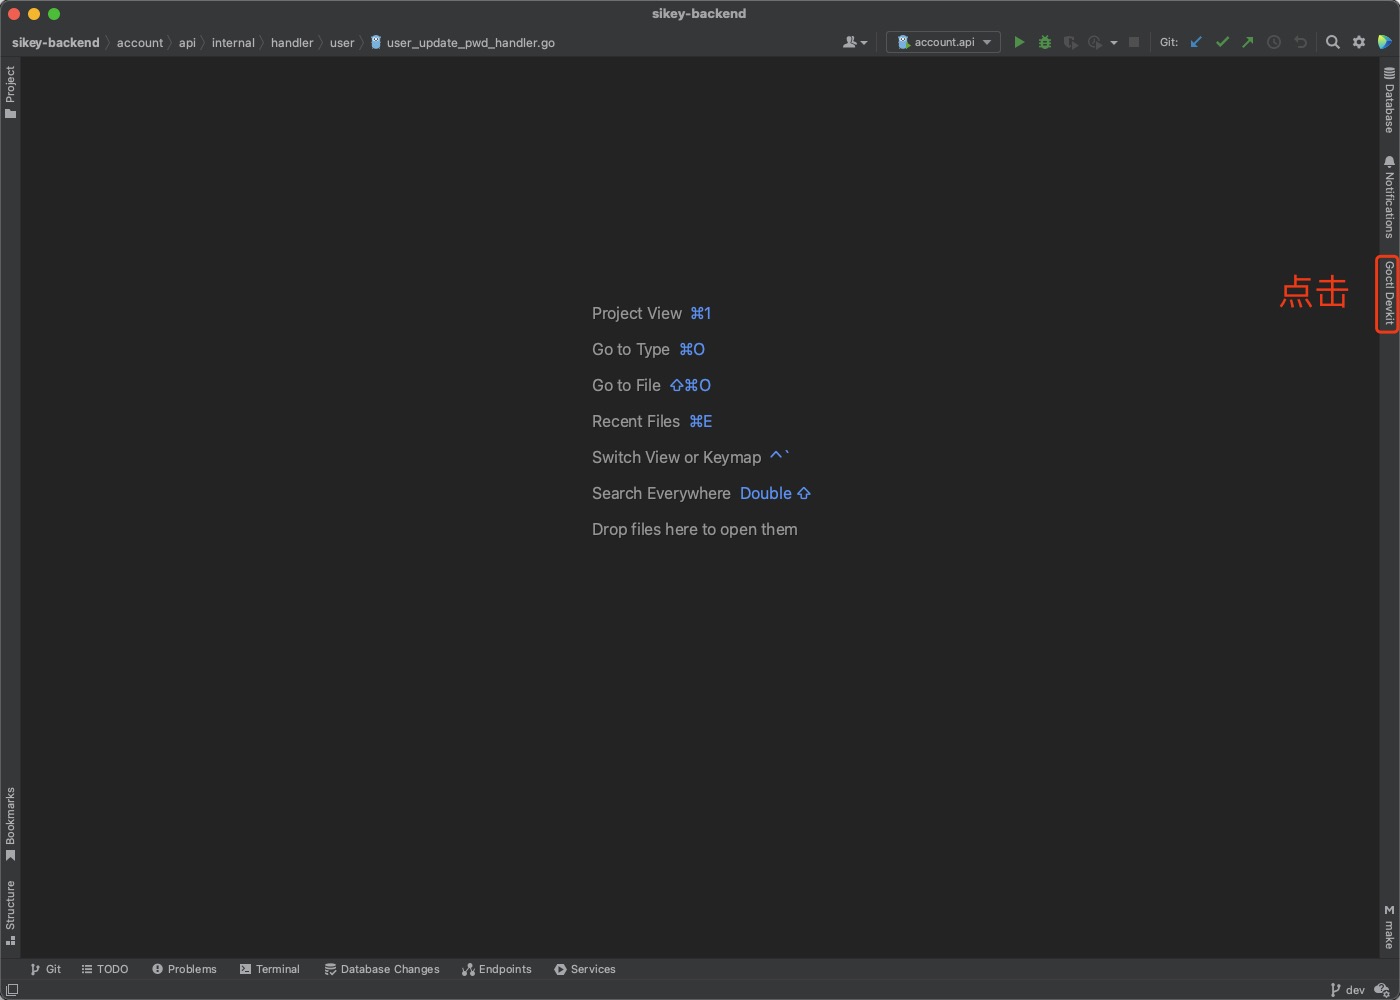Open the Database tool window

(x=1389, y=100)
